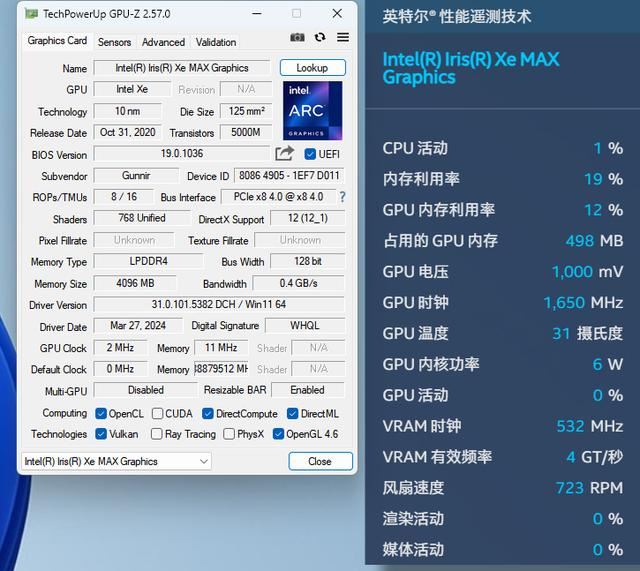Click the Transistors 5000M field
The width and height of the screenshot is (640, 571).
click(246, 132)
